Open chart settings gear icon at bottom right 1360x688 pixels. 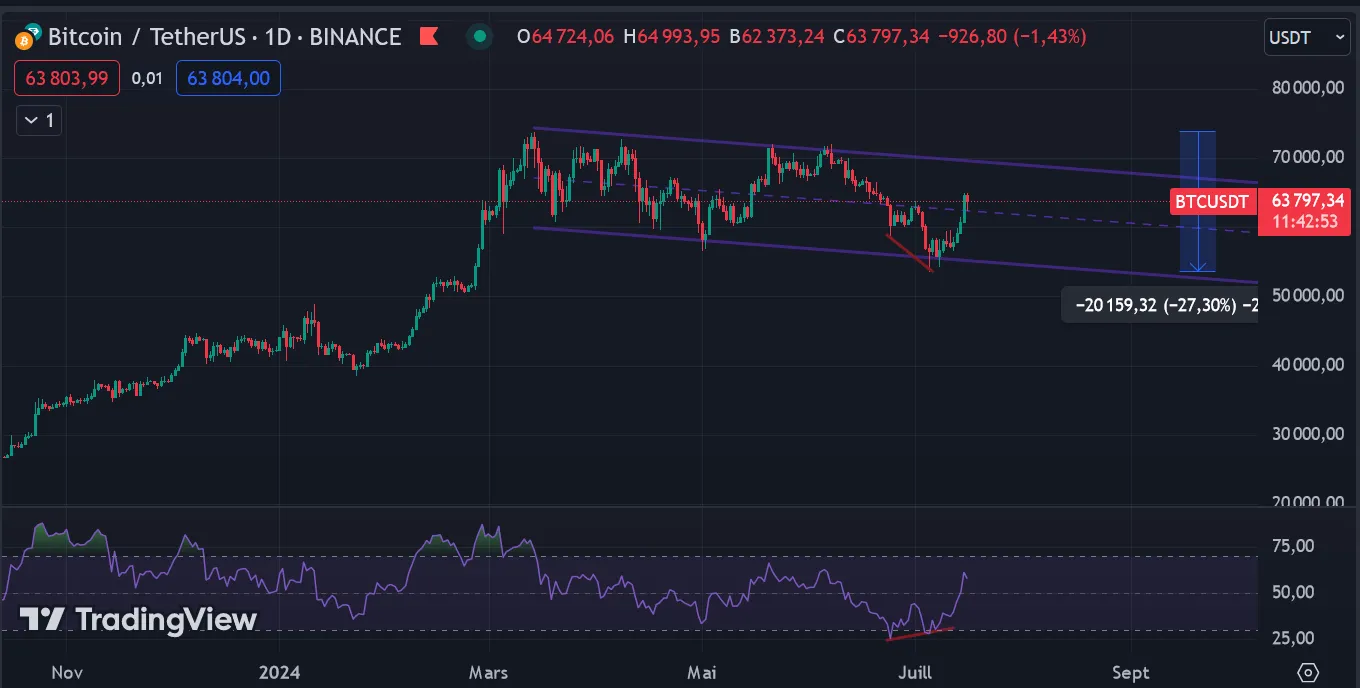click(x=1308, y=671)
